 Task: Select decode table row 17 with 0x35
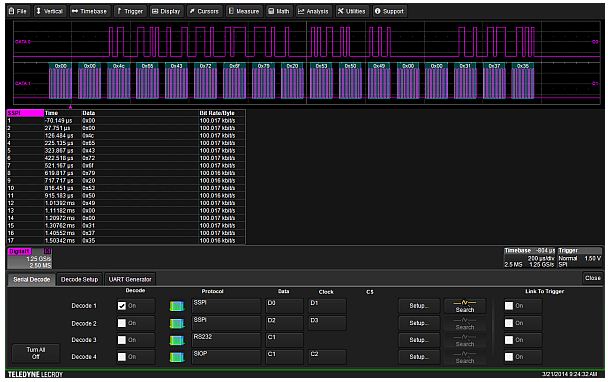click(x=126, y=240)
